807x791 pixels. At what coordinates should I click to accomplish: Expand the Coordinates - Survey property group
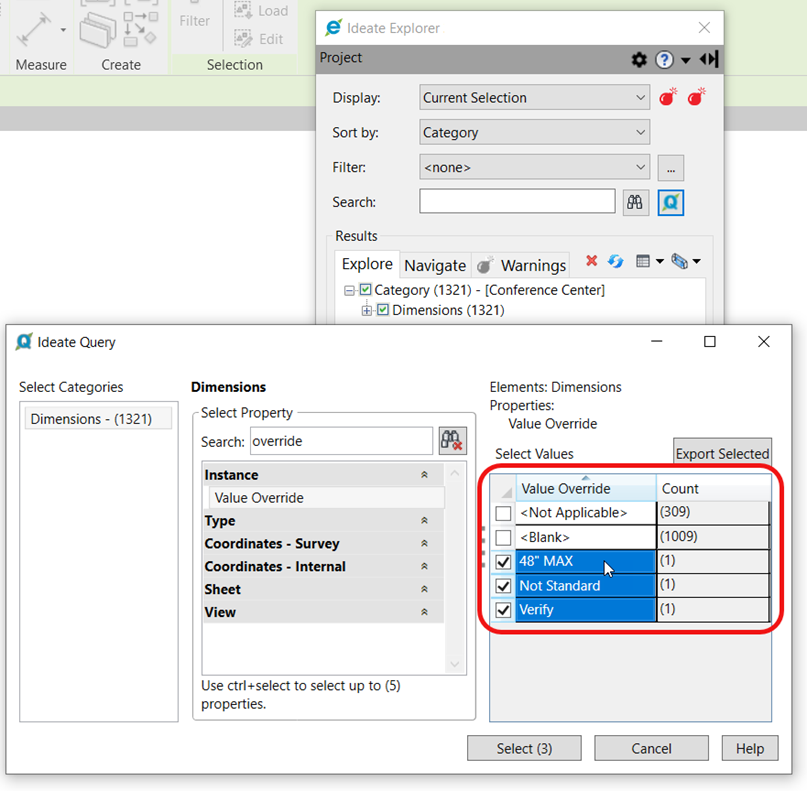pyautogui.click(x=424, y=543)
